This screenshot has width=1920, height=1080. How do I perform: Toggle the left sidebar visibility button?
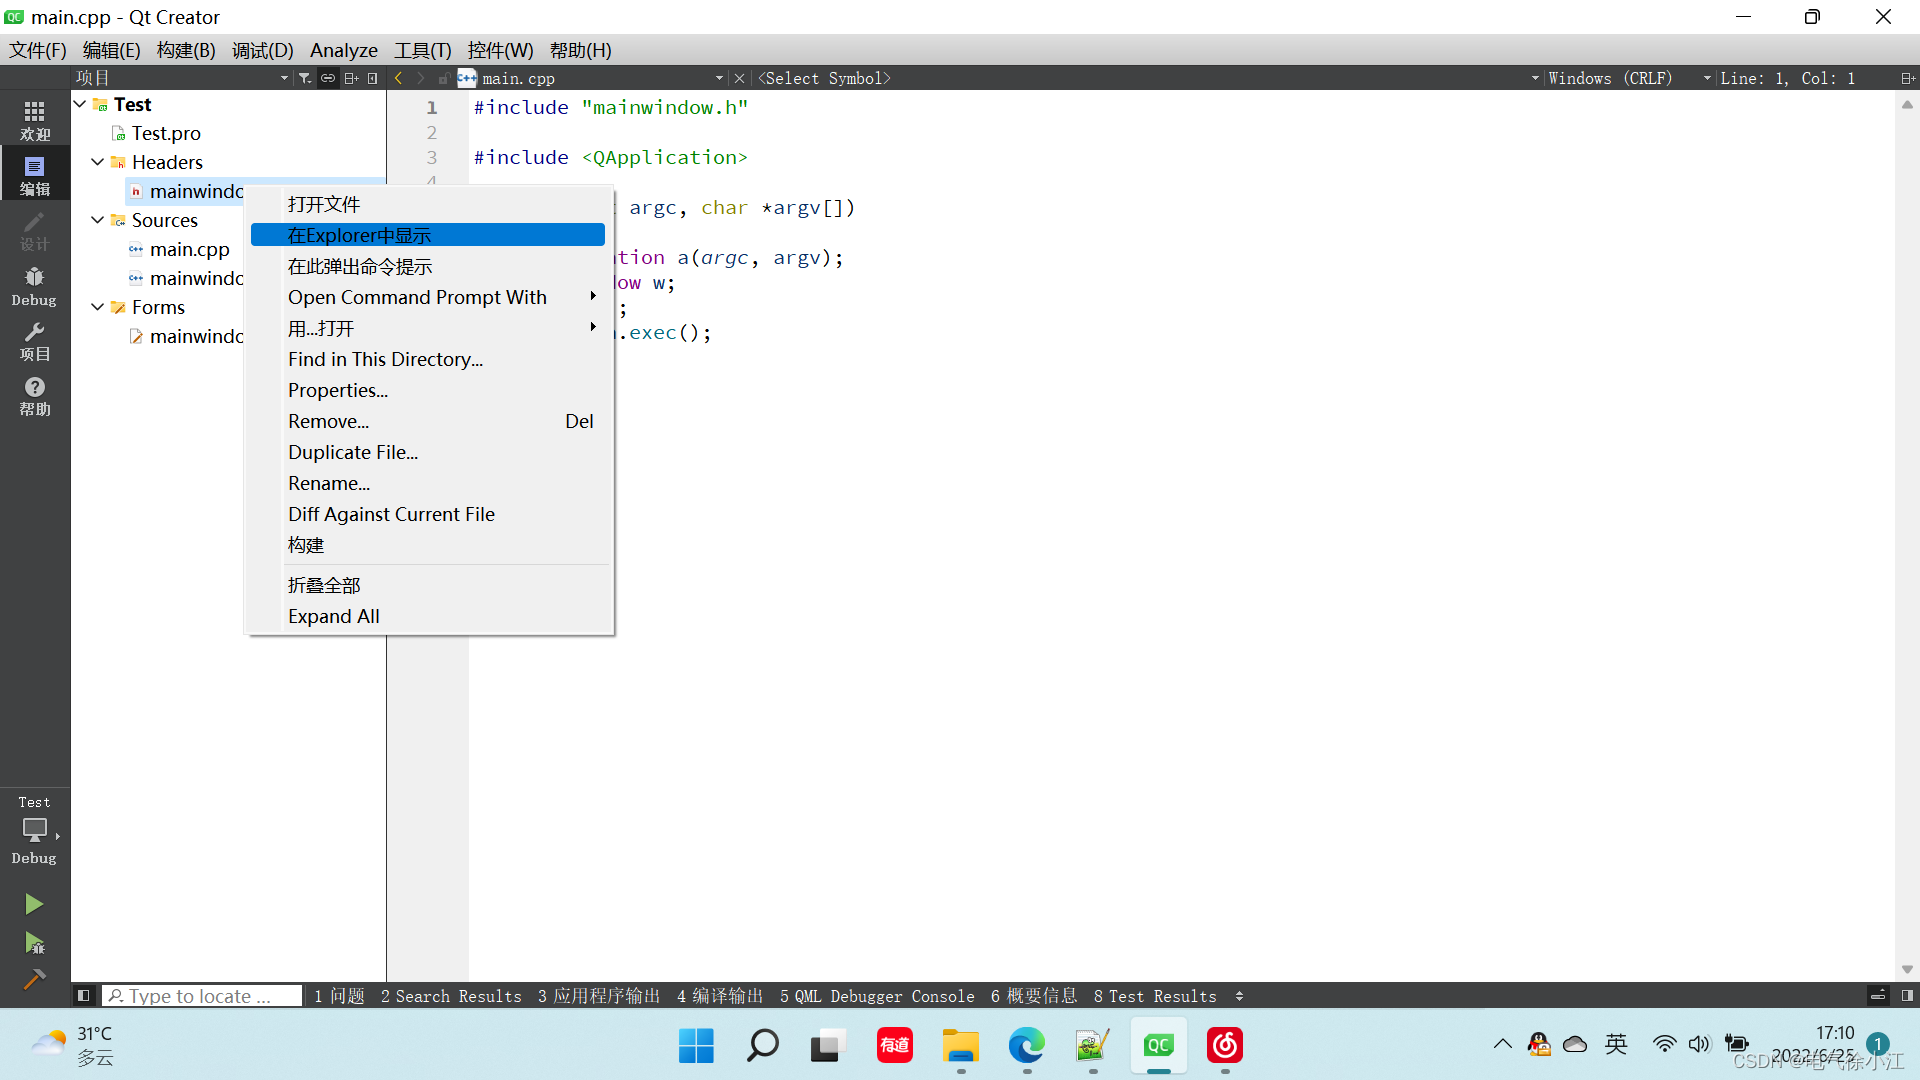(x=84, y=996)
